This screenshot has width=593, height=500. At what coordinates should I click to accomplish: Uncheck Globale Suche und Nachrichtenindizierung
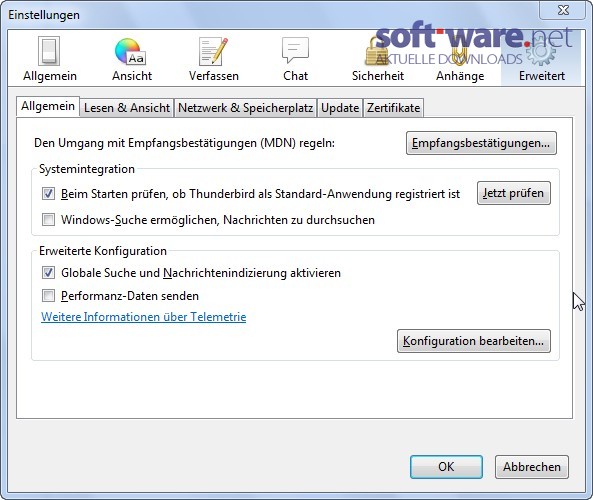(x=48, y=273)
